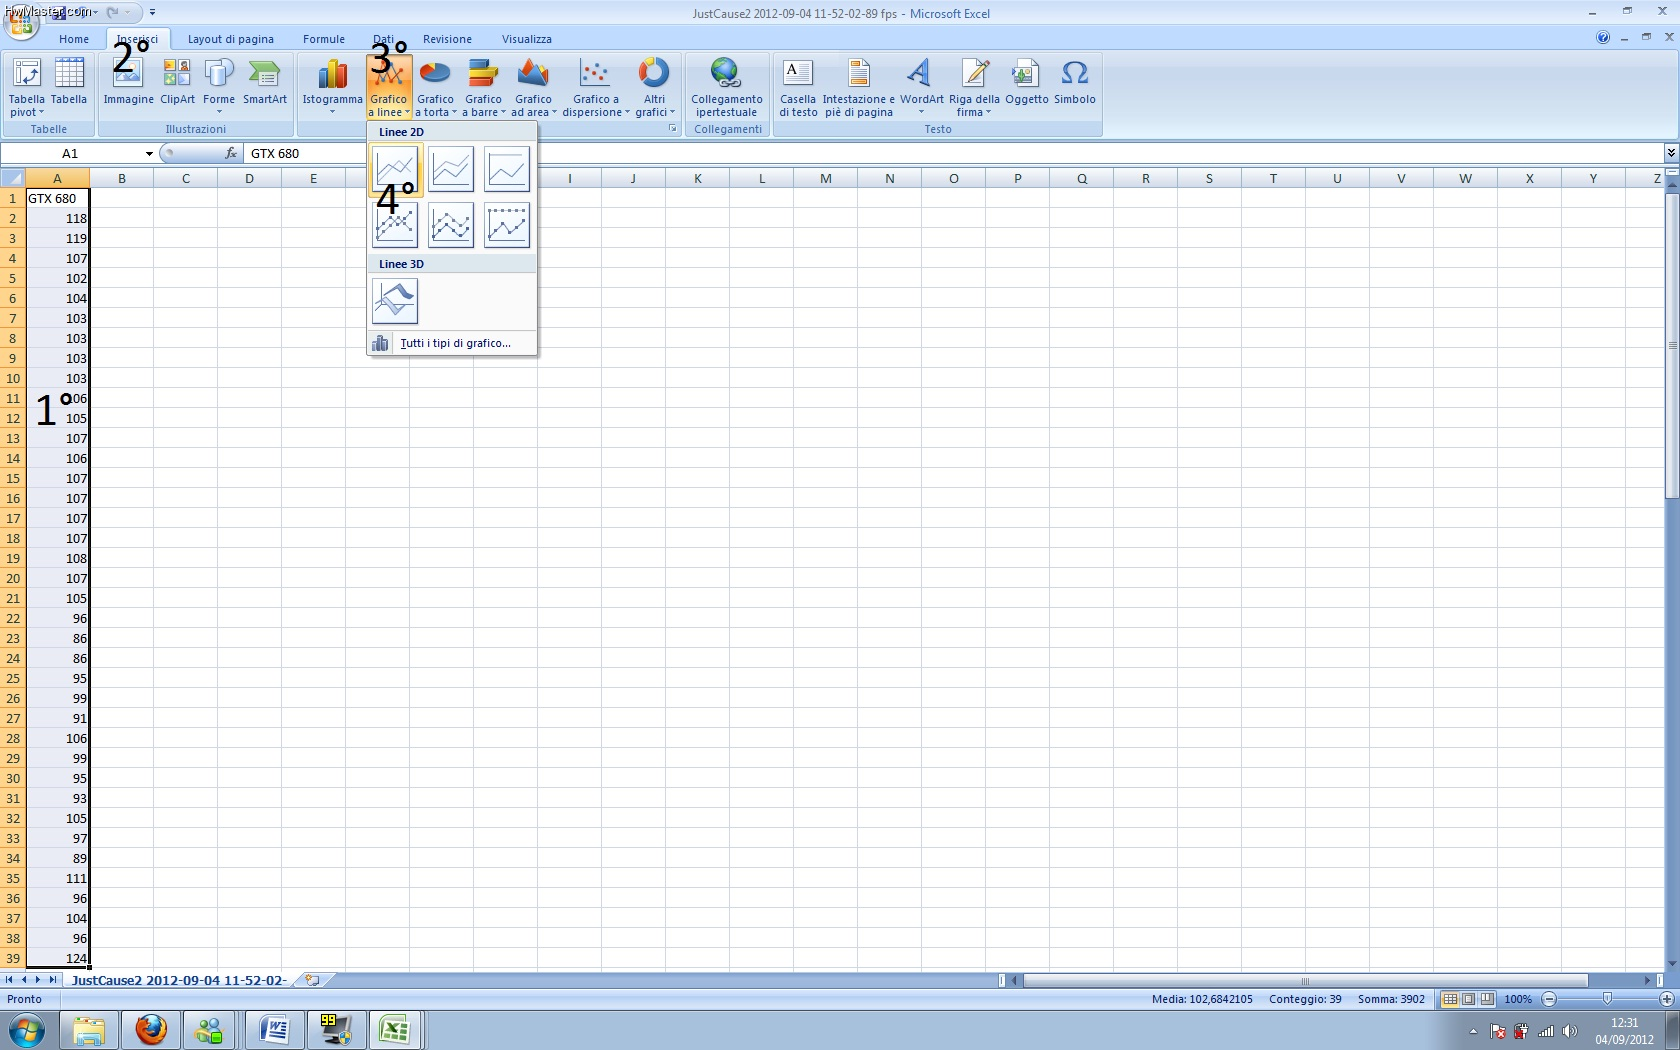Viewport: 1680px width, 1050px height.
Task: Switch to Normal view in status bar
Action: 1449,999
